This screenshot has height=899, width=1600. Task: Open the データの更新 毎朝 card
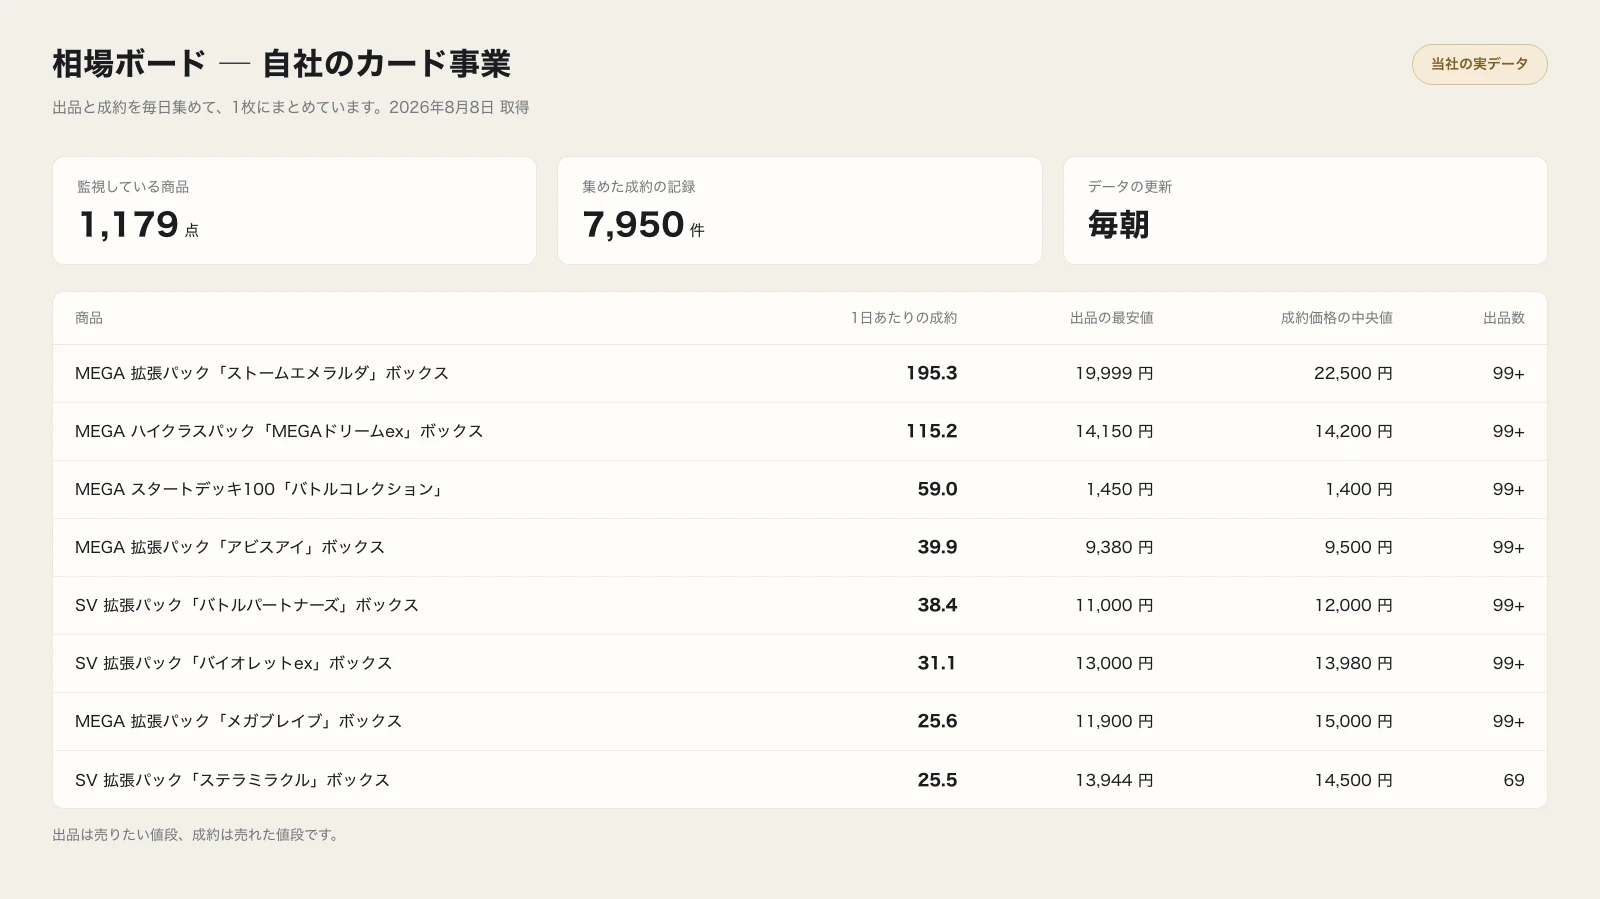[1305, 210]
